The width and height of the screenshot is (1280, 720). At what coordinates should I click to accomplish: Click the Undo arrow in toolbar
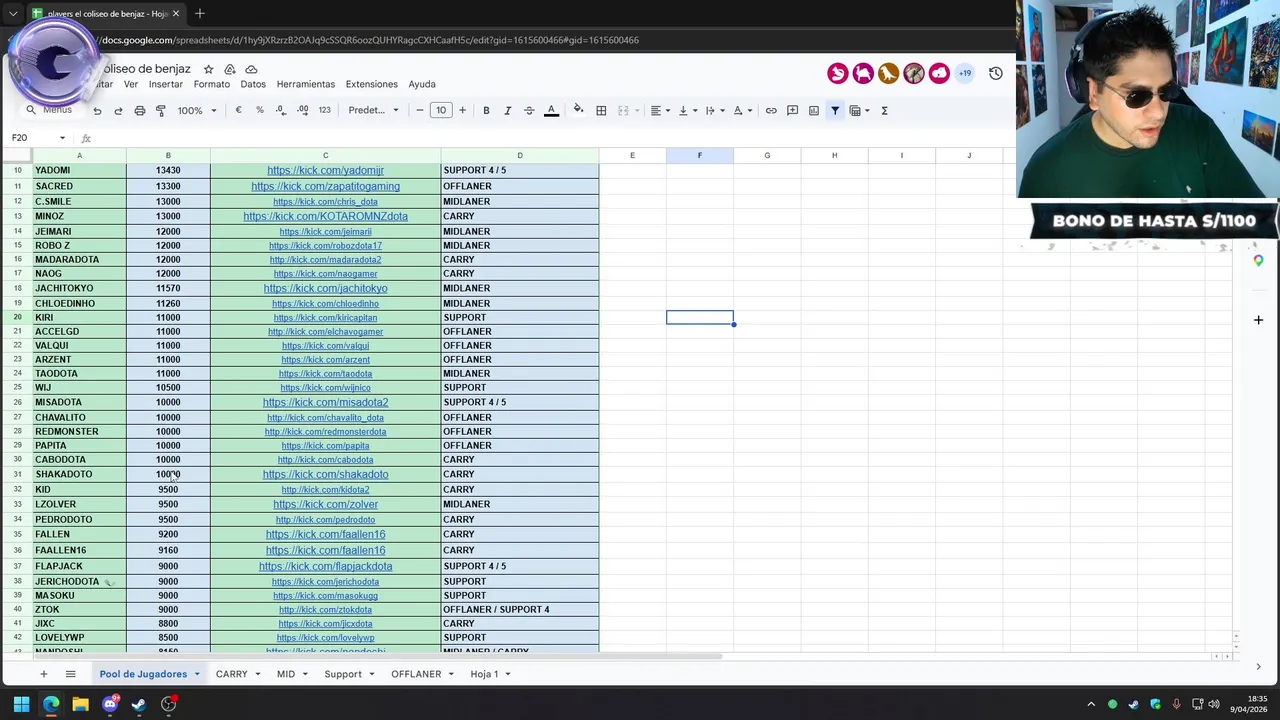tap(97, 110)
